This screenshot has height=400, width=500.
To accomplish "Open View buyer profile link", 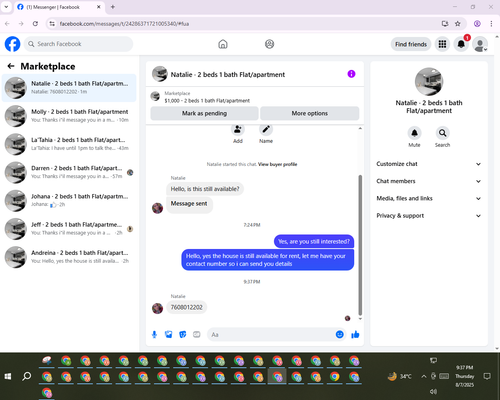I will click(277, 164).
